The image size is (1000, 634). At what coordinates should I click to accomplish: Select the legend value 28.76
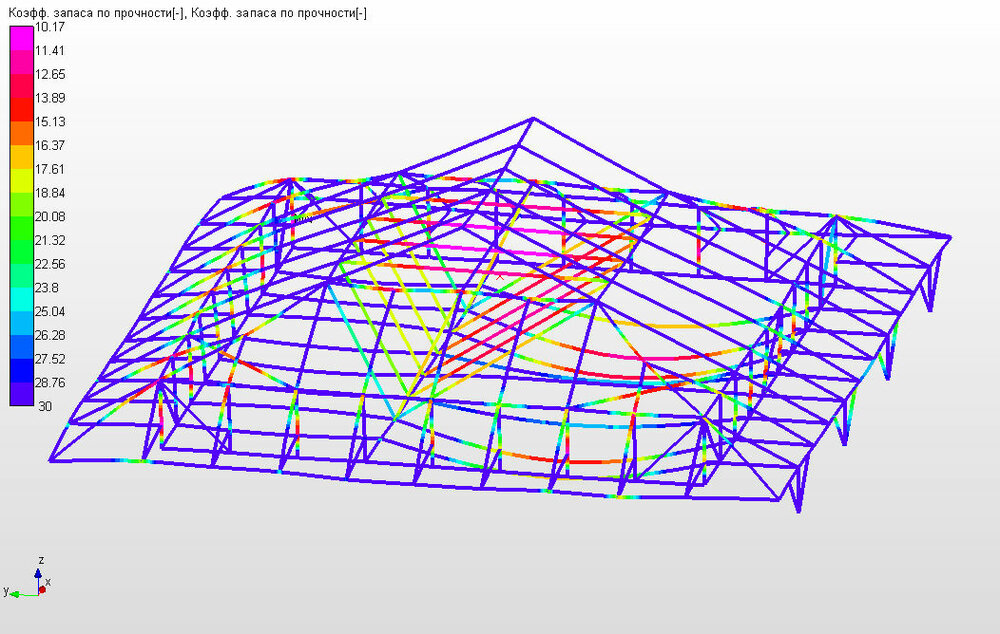(50, 382)
